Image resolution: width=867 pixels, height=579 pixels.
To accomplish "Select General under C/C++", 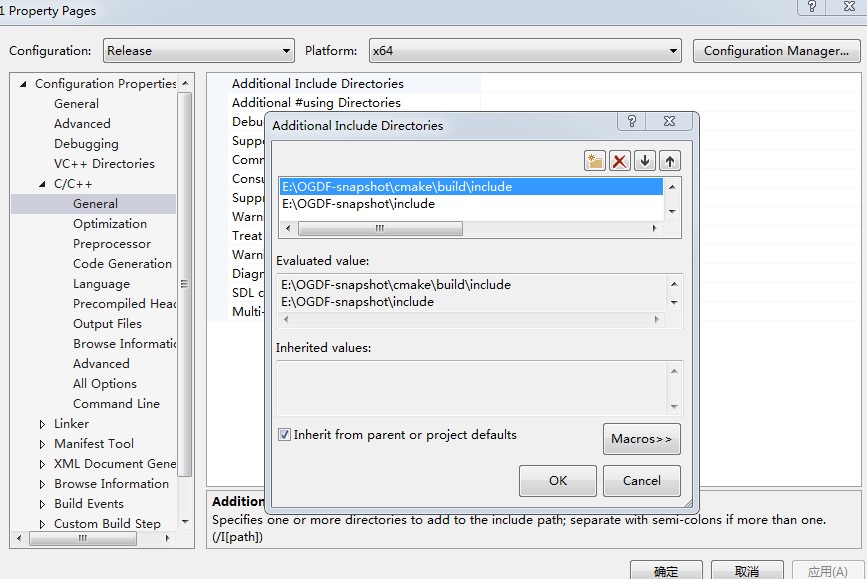I will pyautogui.click(x=95, y=204).
